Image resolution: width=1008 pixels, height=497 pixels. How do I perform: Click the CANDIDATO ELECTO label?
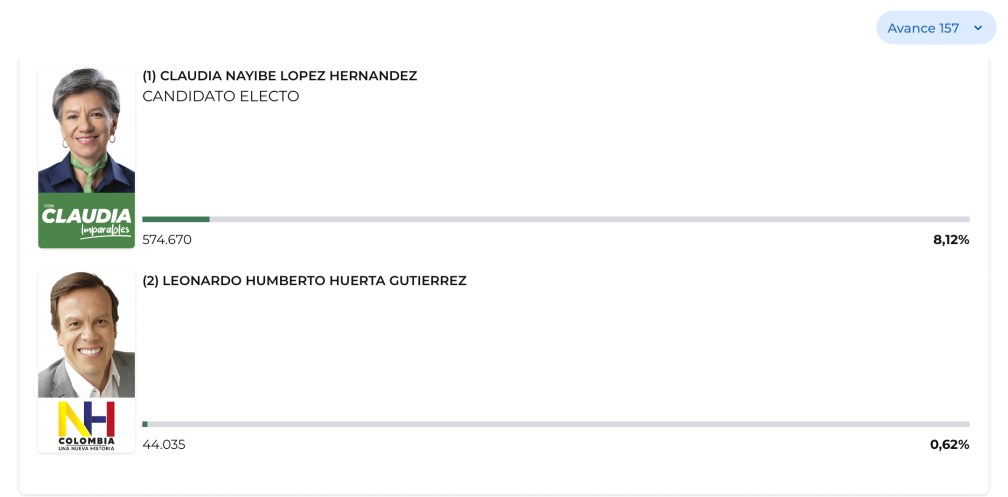coord(221,97)
